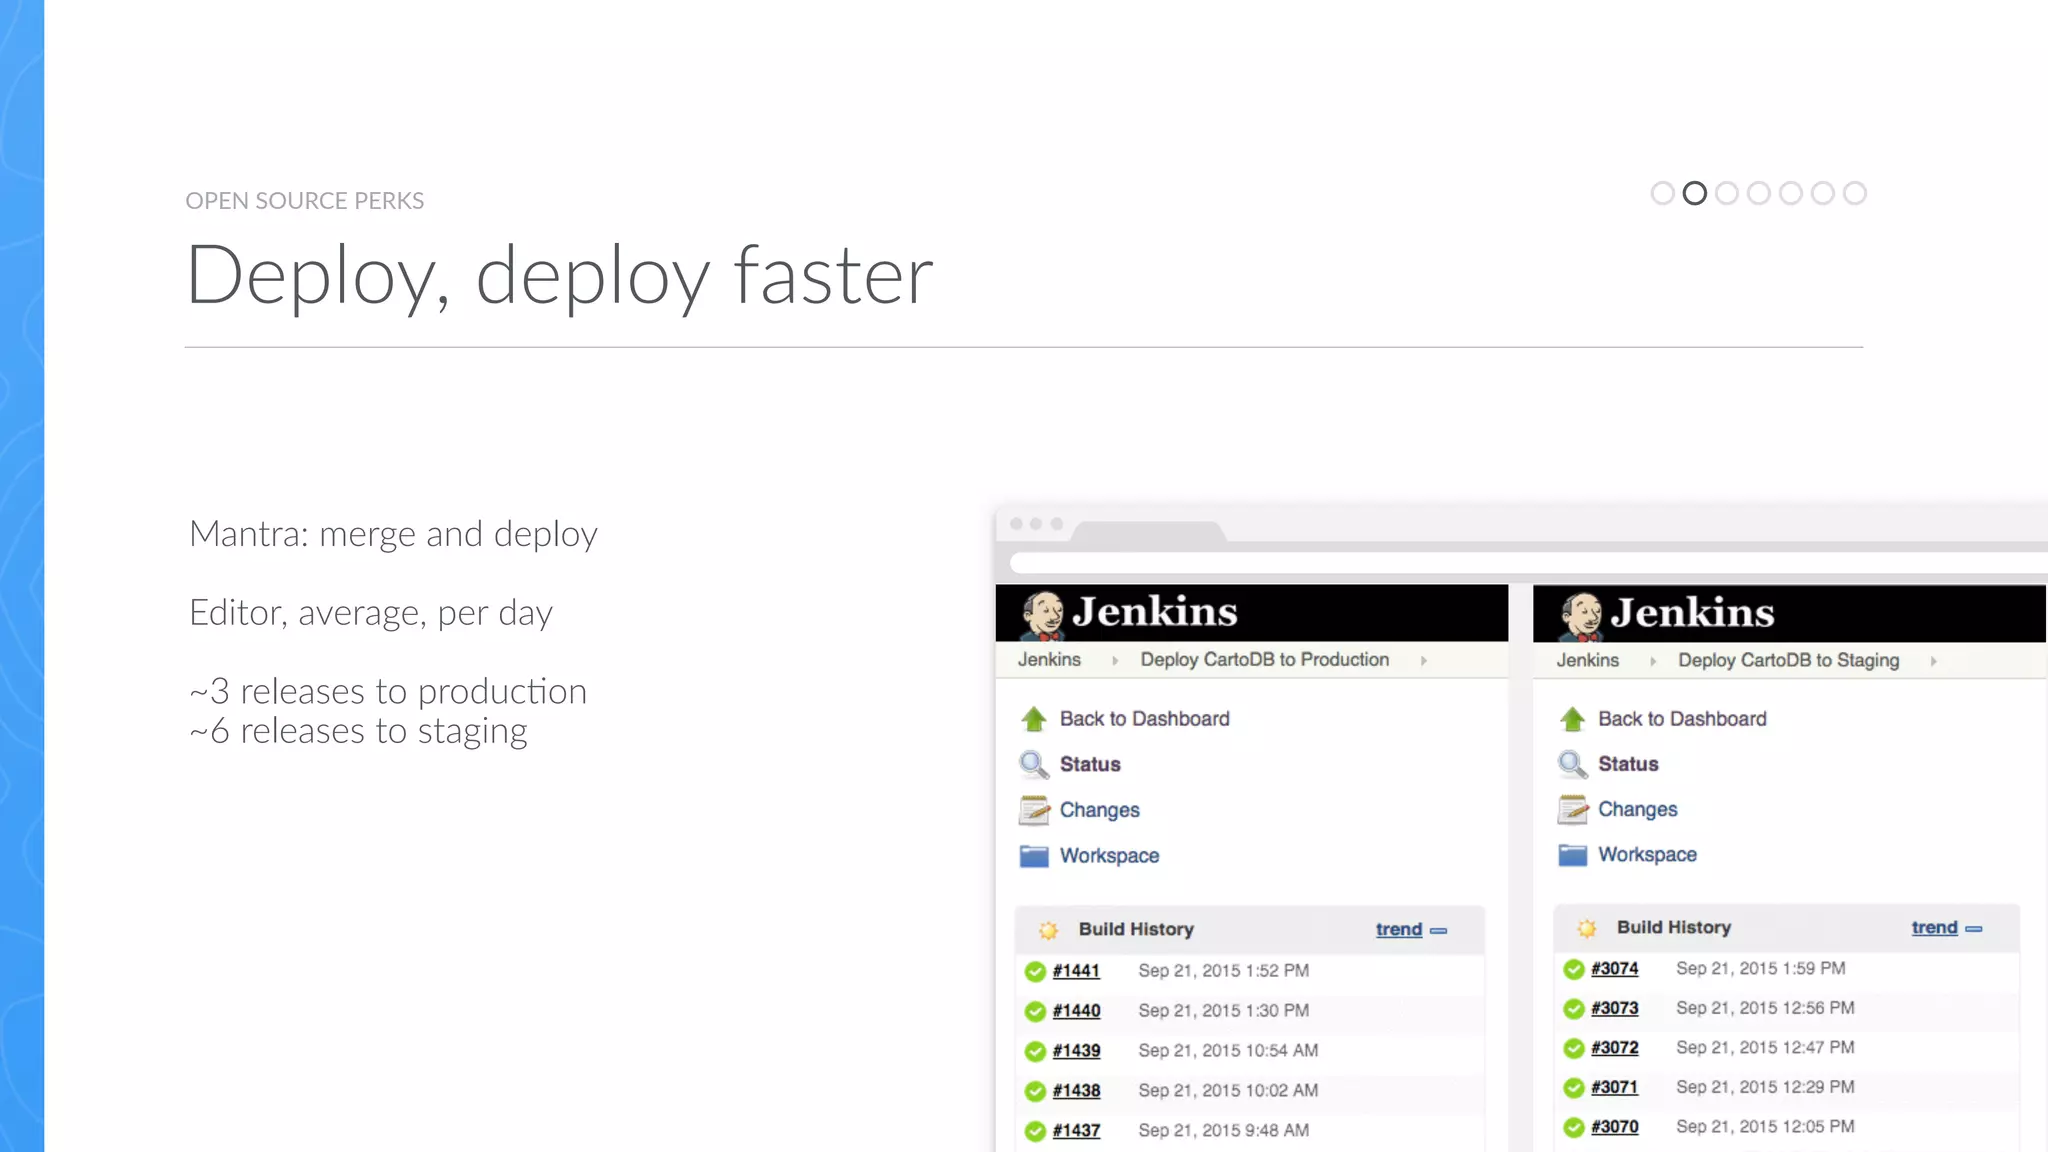The height and width of the screenshot is (1152, 2048).
Task: Expand the arrow after the Jenkins breadcrumb in the Staging panel
Action: (x=1653, y=661)
